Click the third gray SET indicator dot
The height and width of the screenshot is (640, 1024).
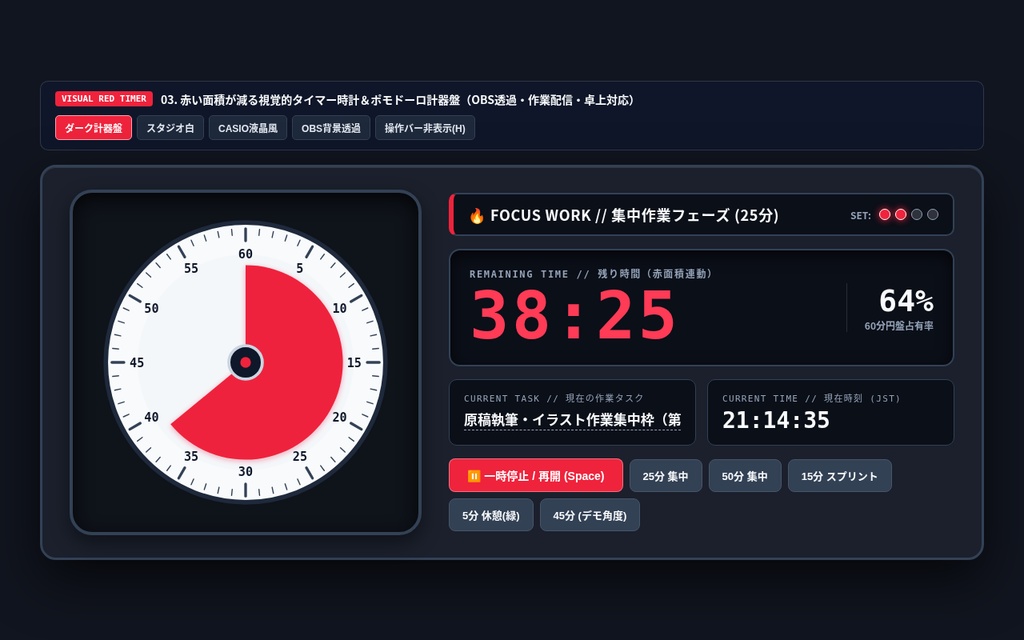[x=917, y=214]
